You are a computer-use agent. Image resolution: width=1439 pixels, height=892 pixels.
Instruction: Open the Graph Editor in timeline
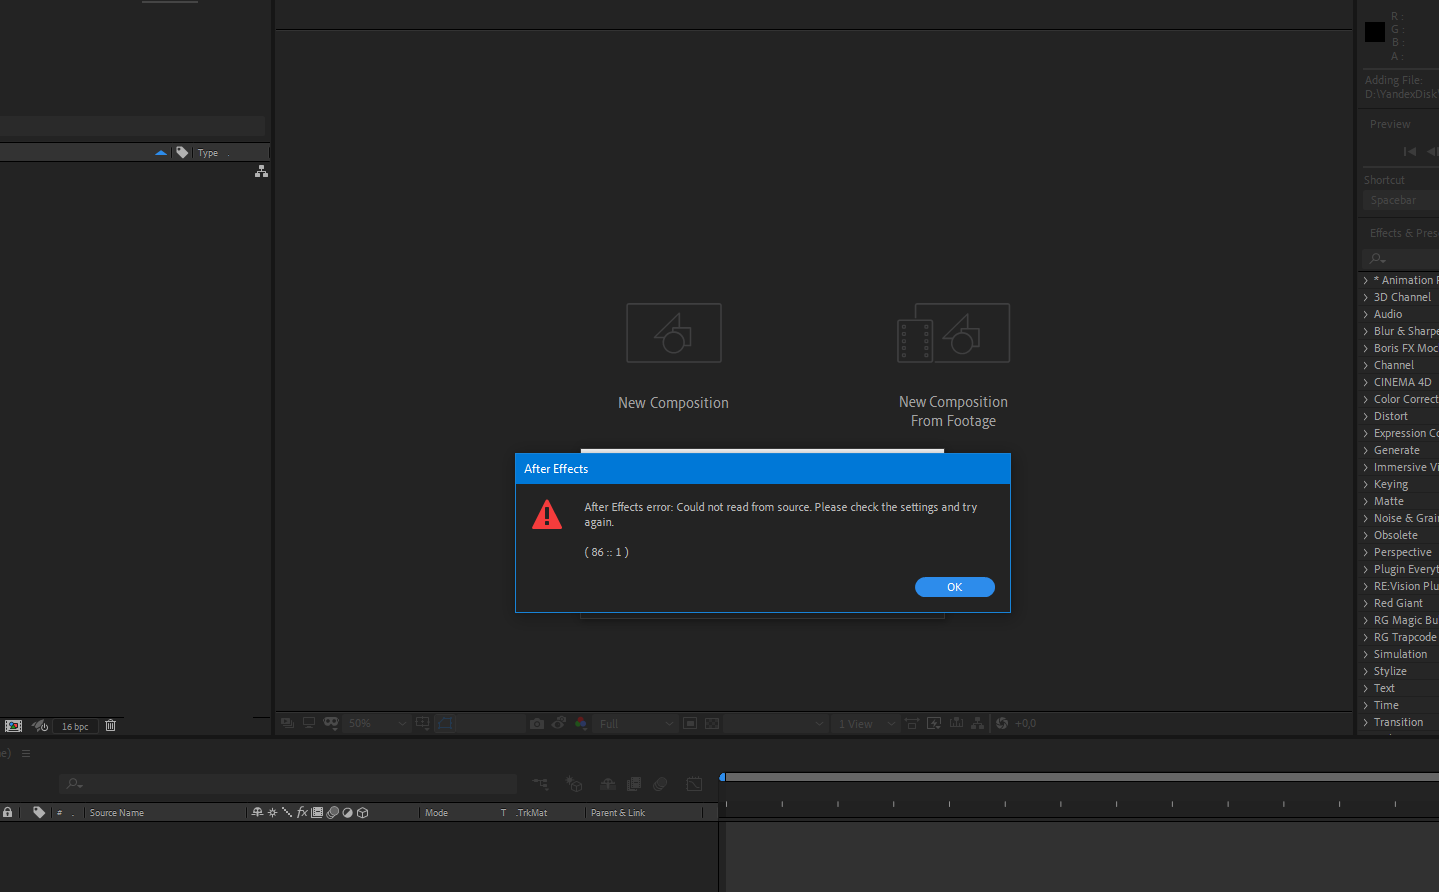click(x=694, y=784)
